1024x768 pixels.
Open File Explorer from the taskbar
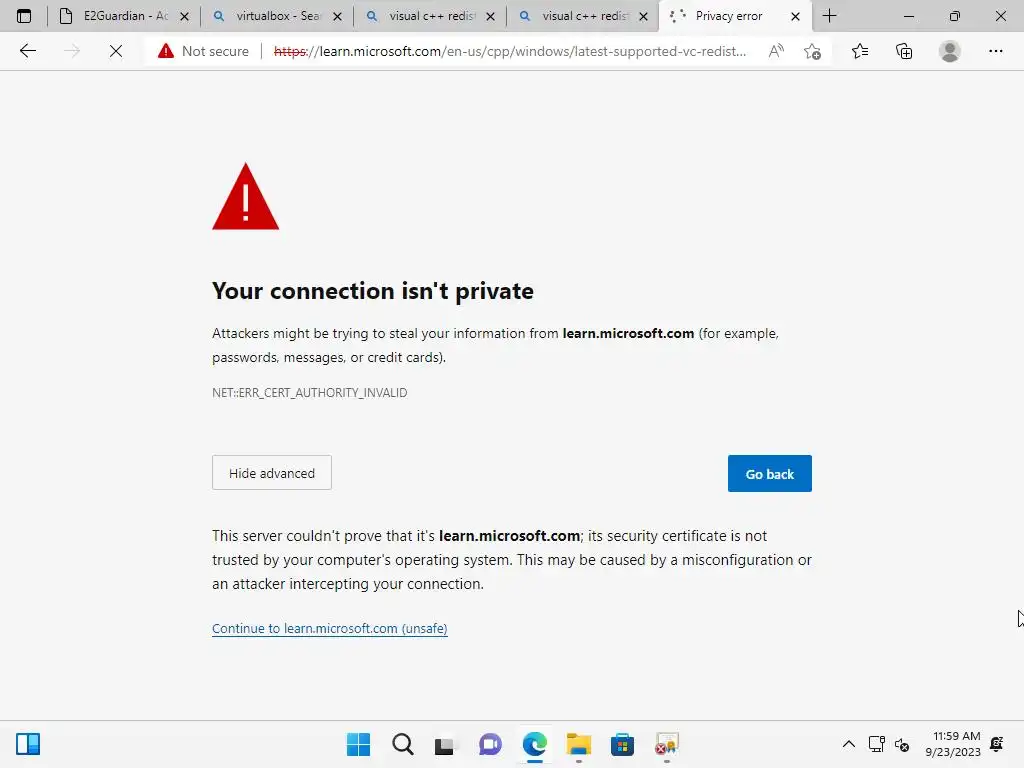579,744
